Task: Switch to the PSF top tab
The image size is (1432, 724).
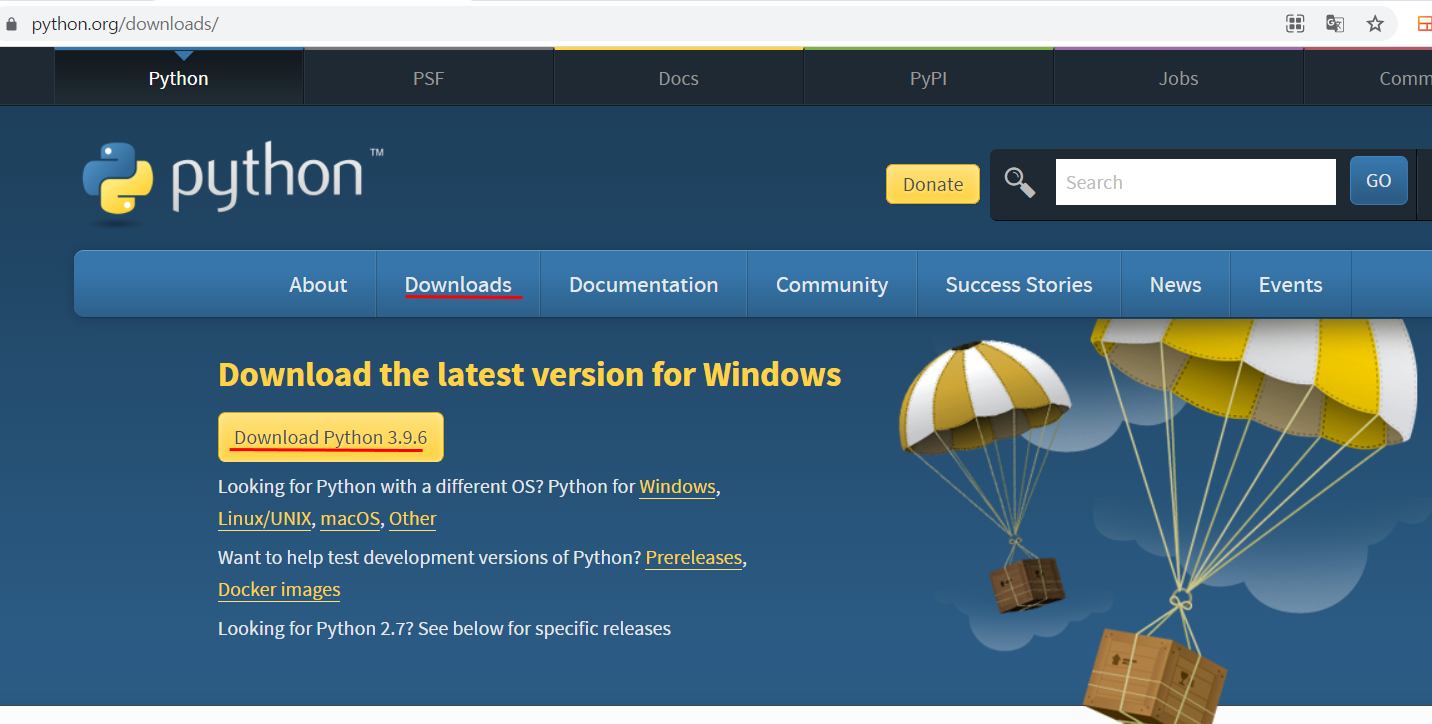Action: (429, 78)
